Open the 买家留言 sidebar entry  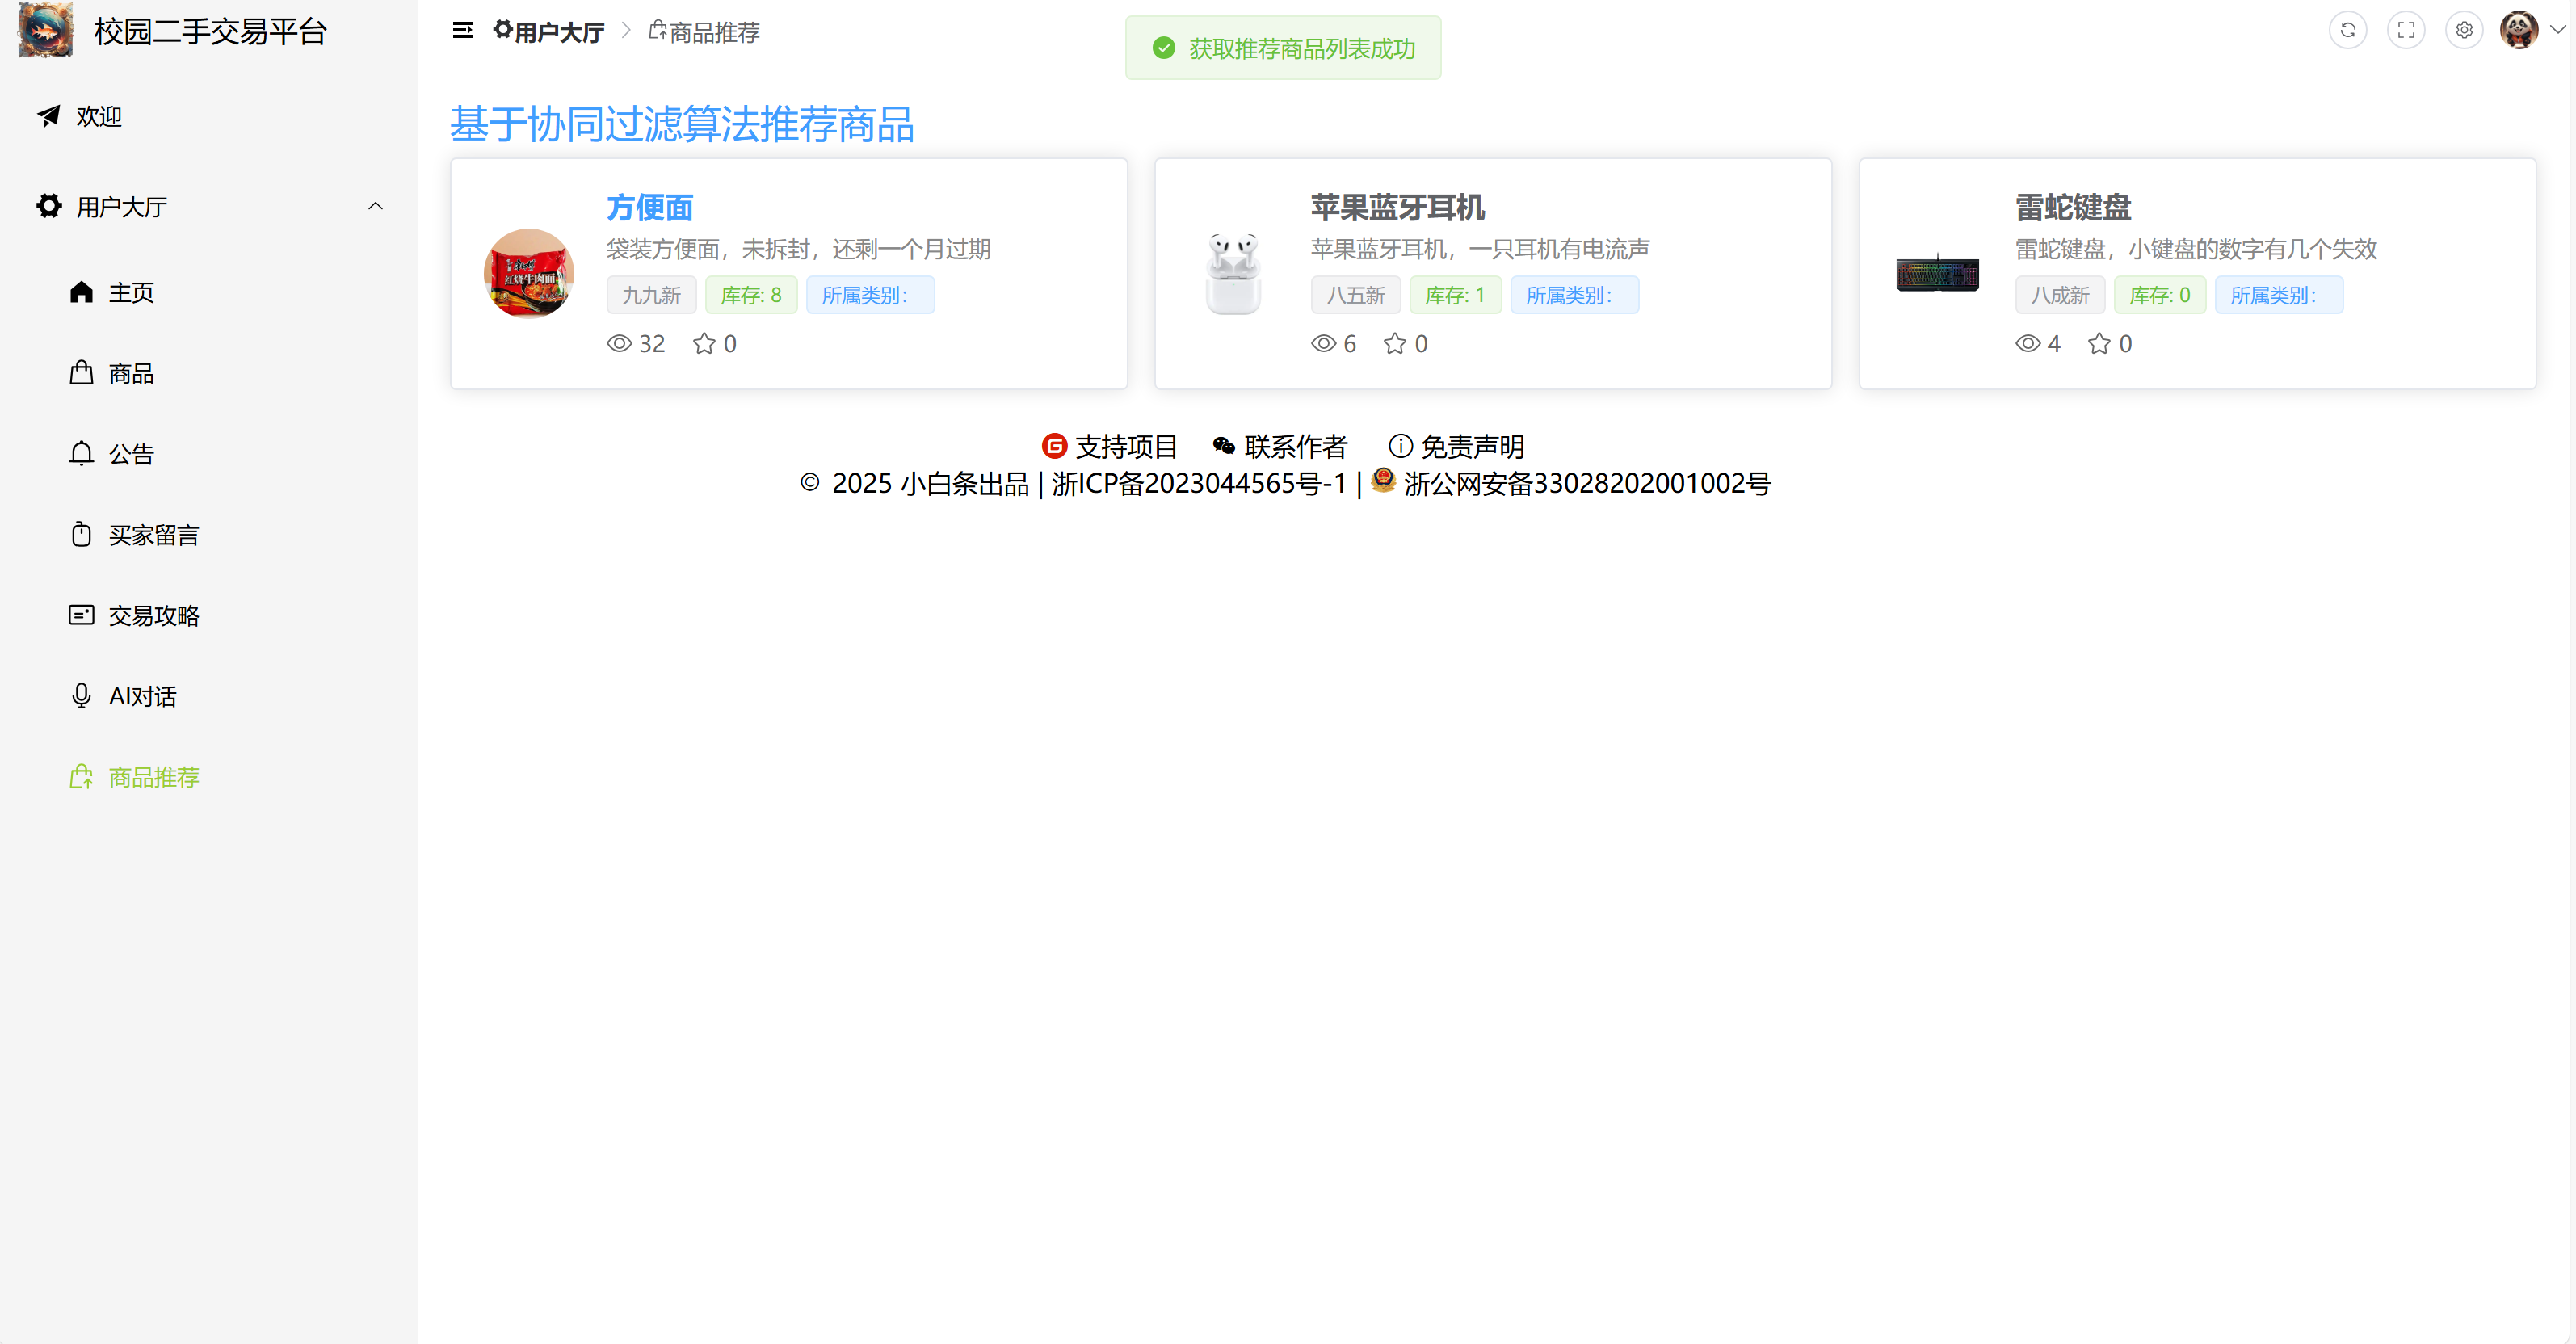tap(153, 535)
